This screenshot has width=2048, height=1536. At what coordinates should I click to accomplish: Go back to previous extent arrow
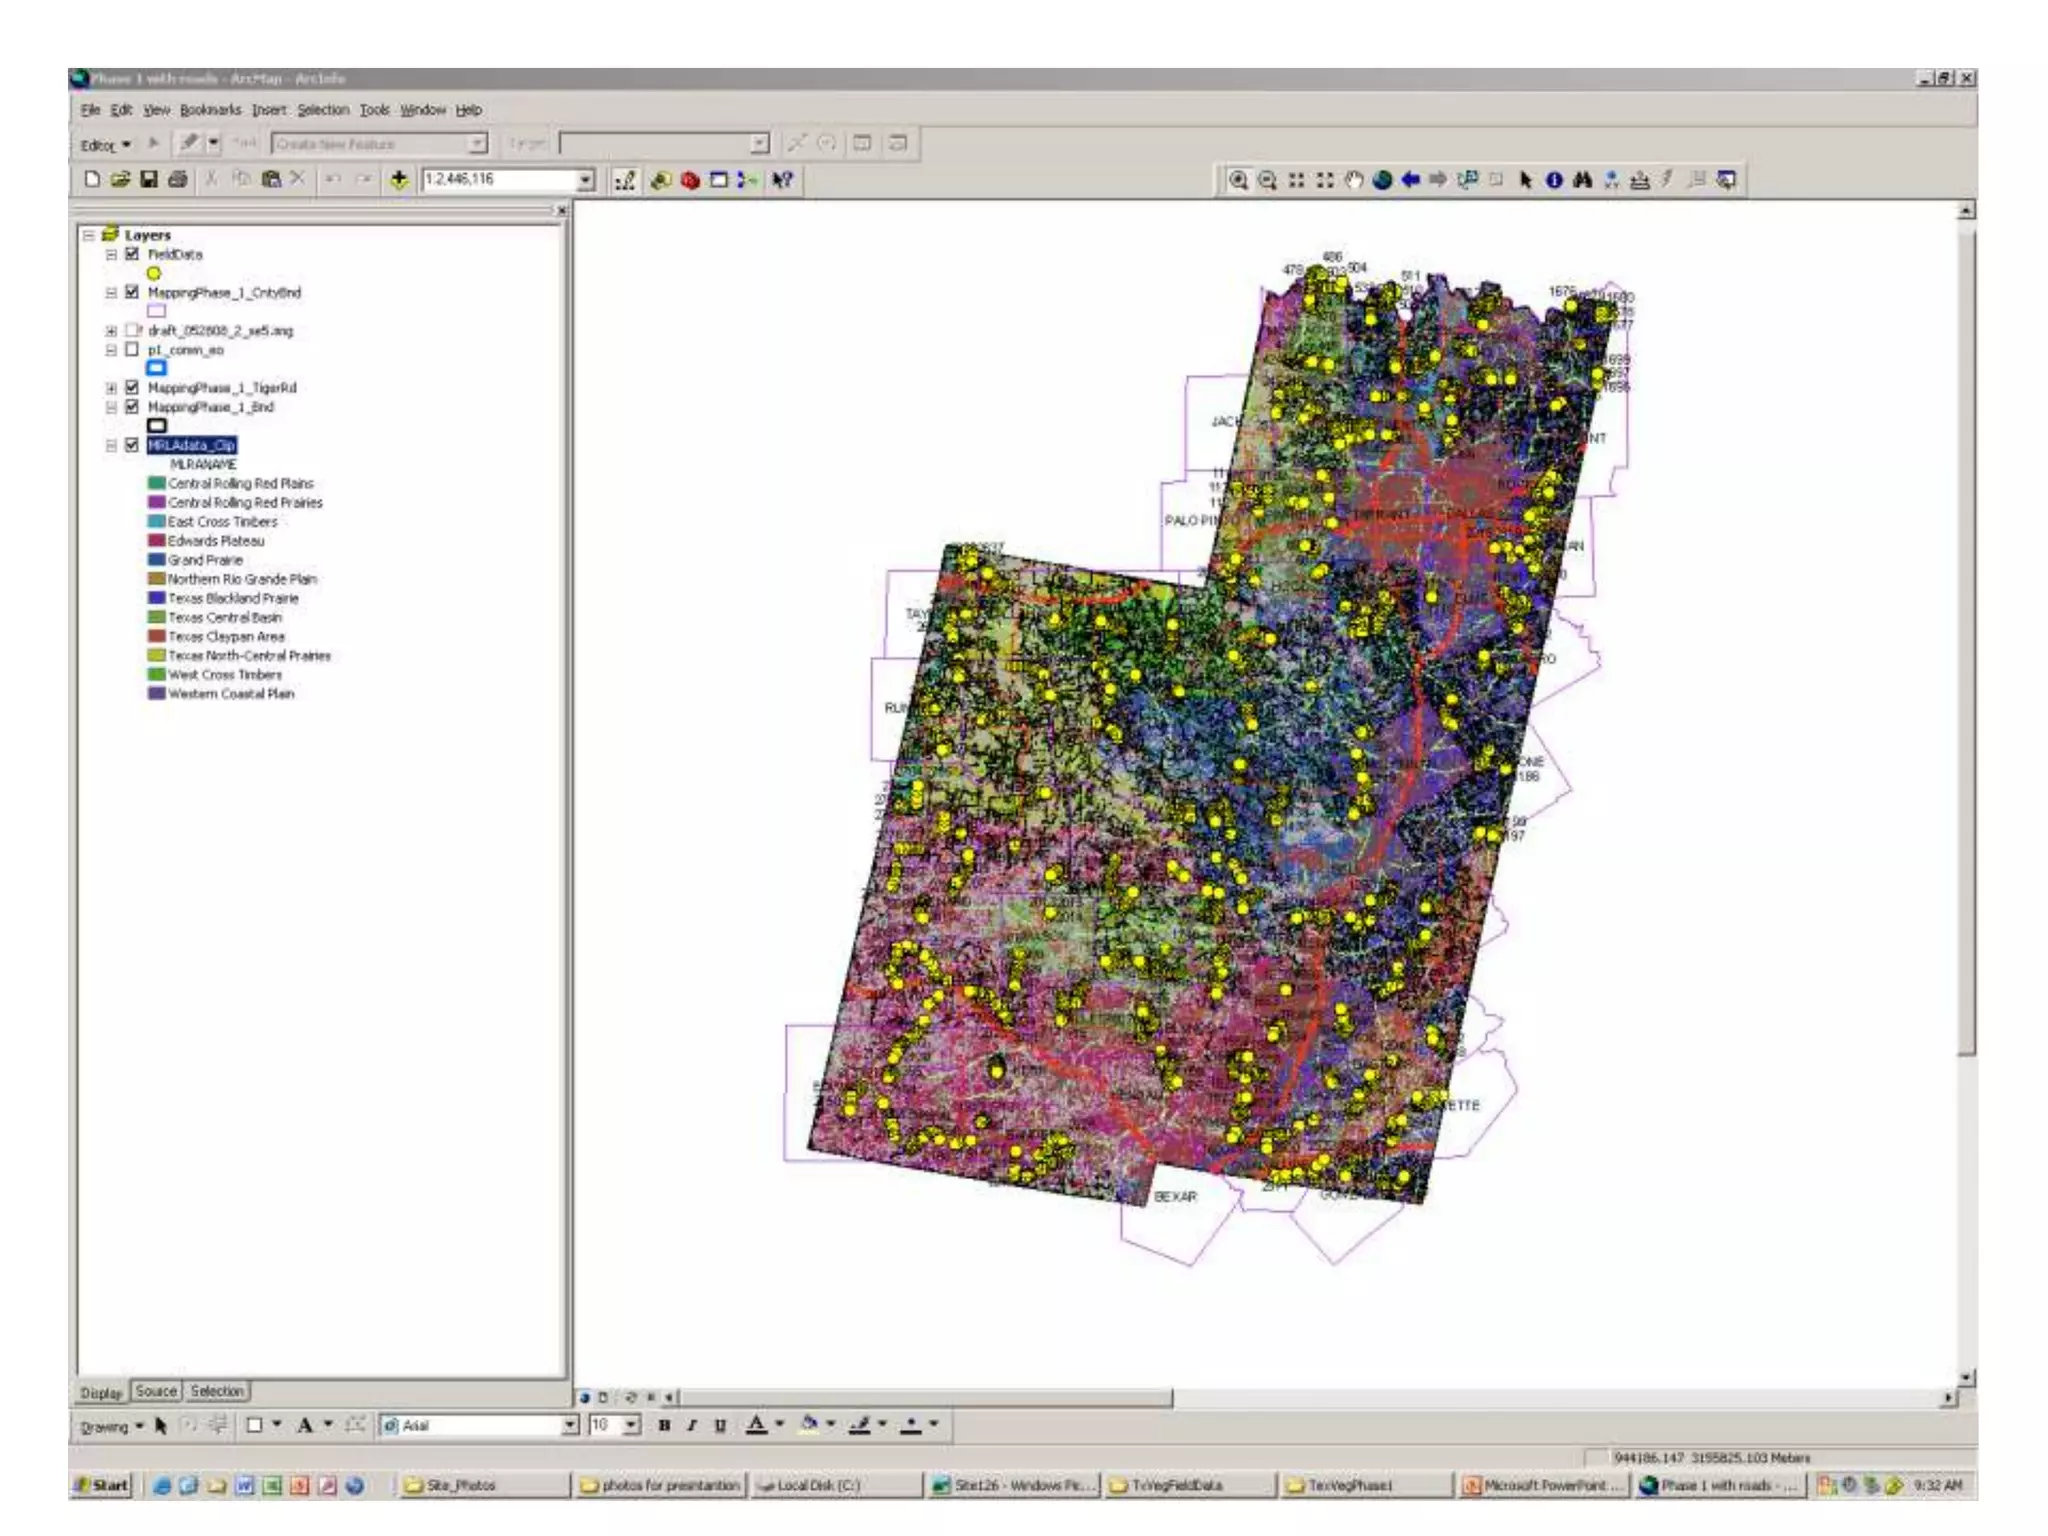click(1410, 180)
